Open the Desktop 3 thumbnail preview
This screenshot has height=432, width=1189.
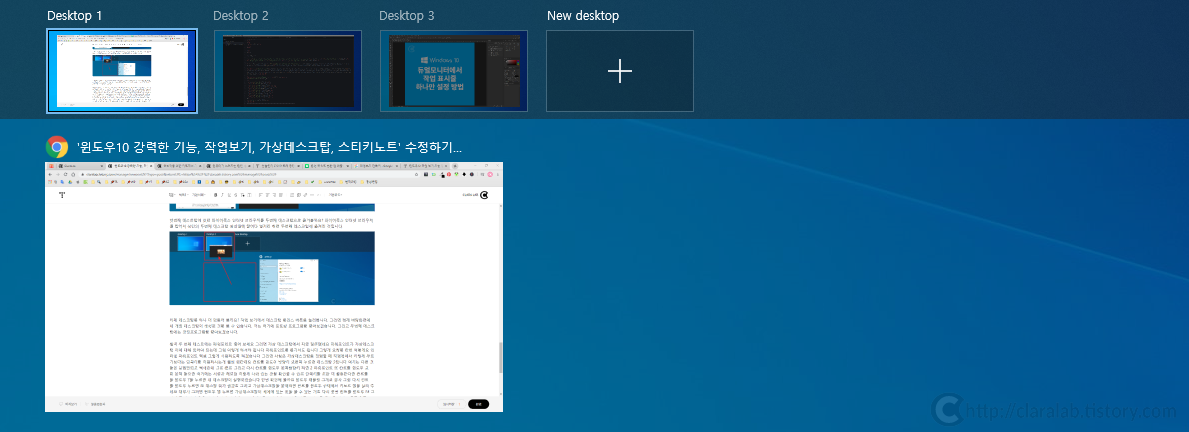click(x=453, y=71)
